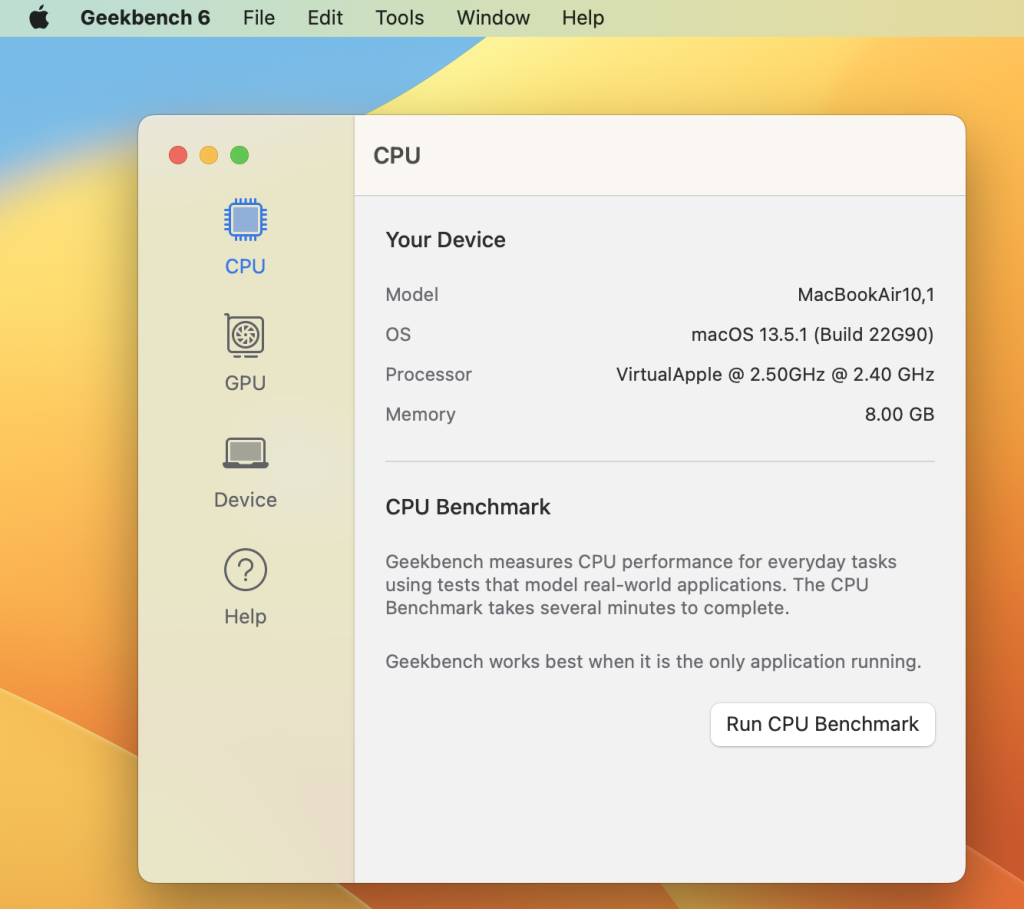Open the GPU section icon
This screenshot has width=1024, height=909.
(246, 336)
